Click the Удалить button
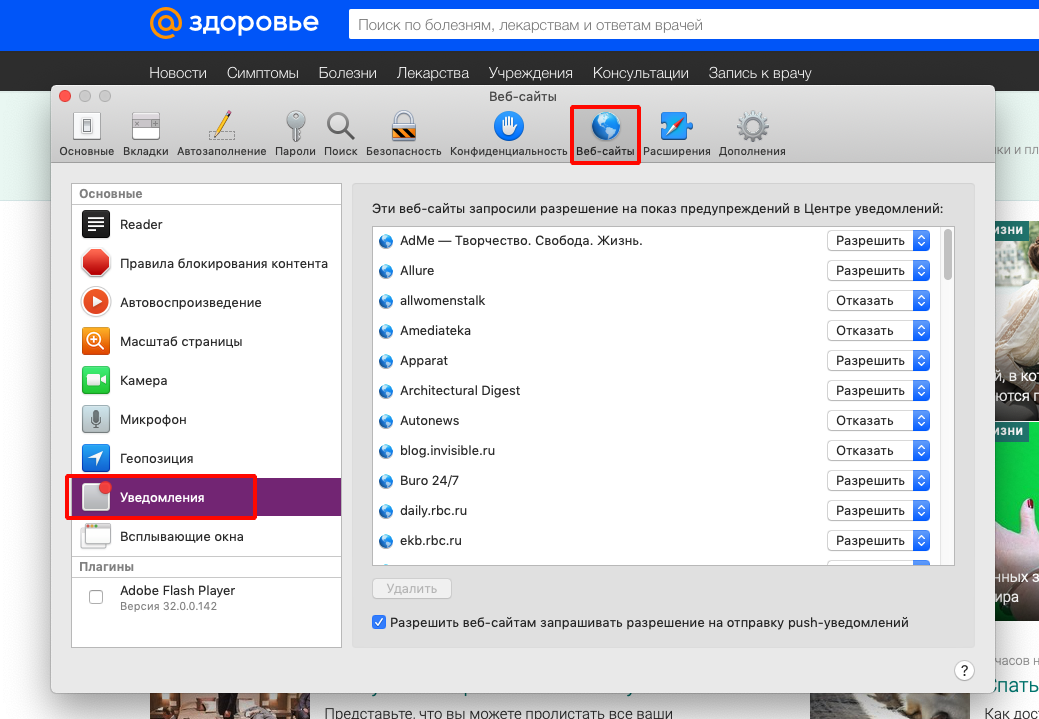This screenshot has height=719, width=1039. pyautogui.click(x=412, y=588)
